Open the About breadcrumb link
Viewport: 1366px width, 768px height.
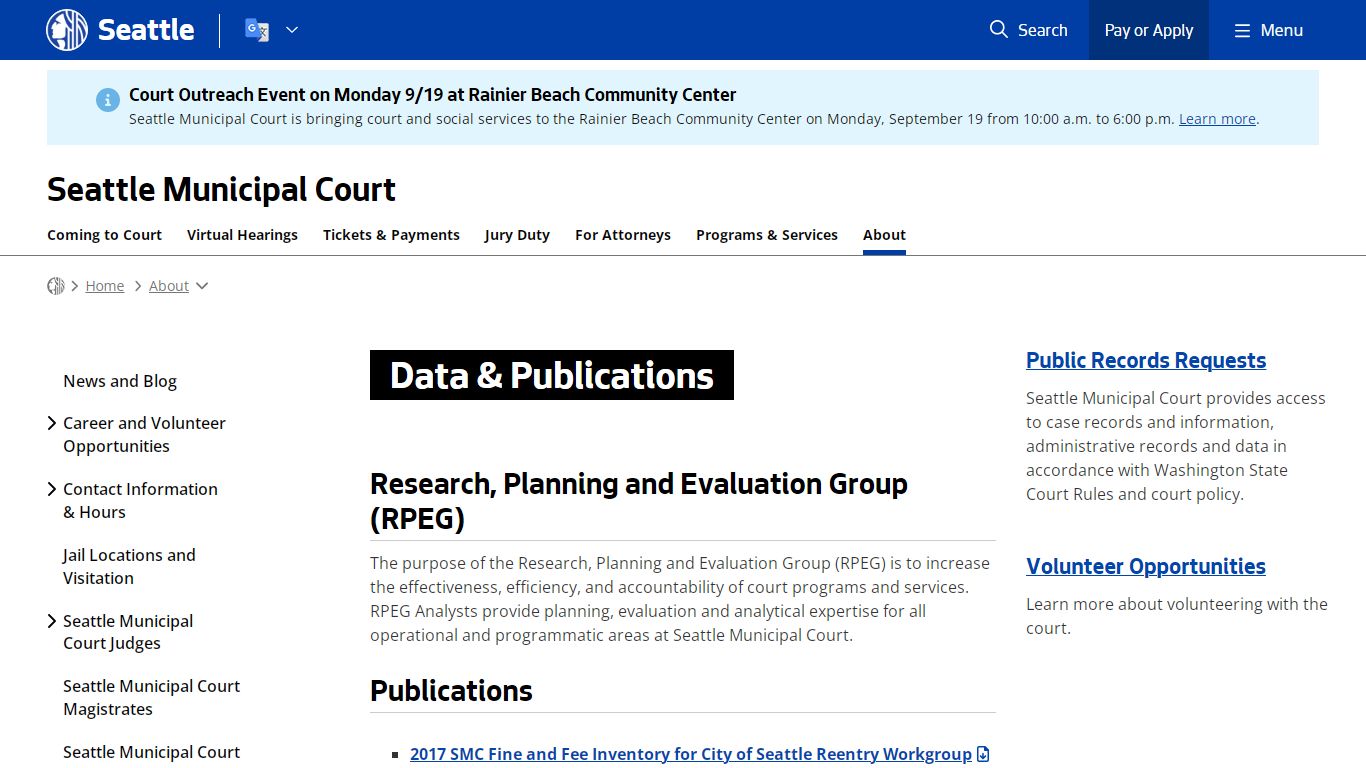pyautogui.click(x=169, y=286)
